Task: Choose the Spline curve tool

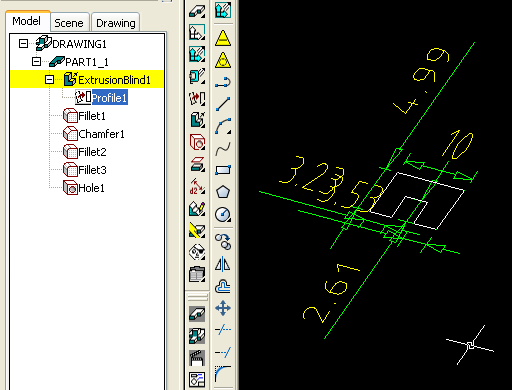Action: click(x=223, y=149)
